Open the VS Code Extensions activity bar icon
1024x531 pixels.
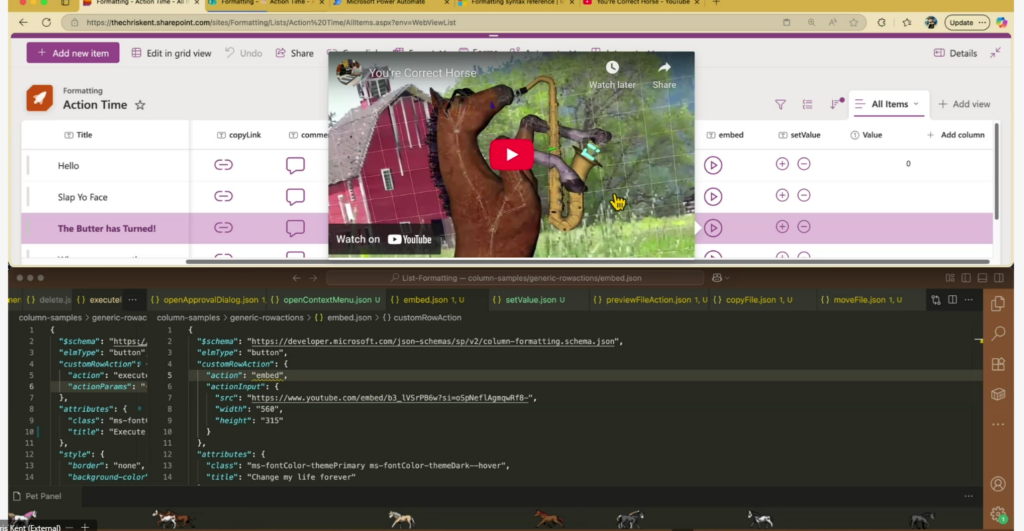click(998, 364)
